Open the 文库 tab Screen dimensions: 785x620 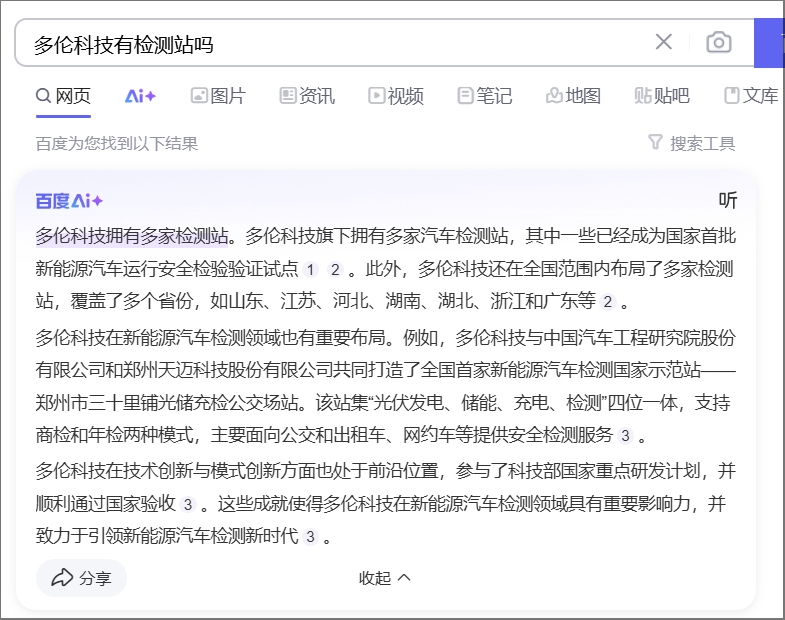click(x=751, y=96)
